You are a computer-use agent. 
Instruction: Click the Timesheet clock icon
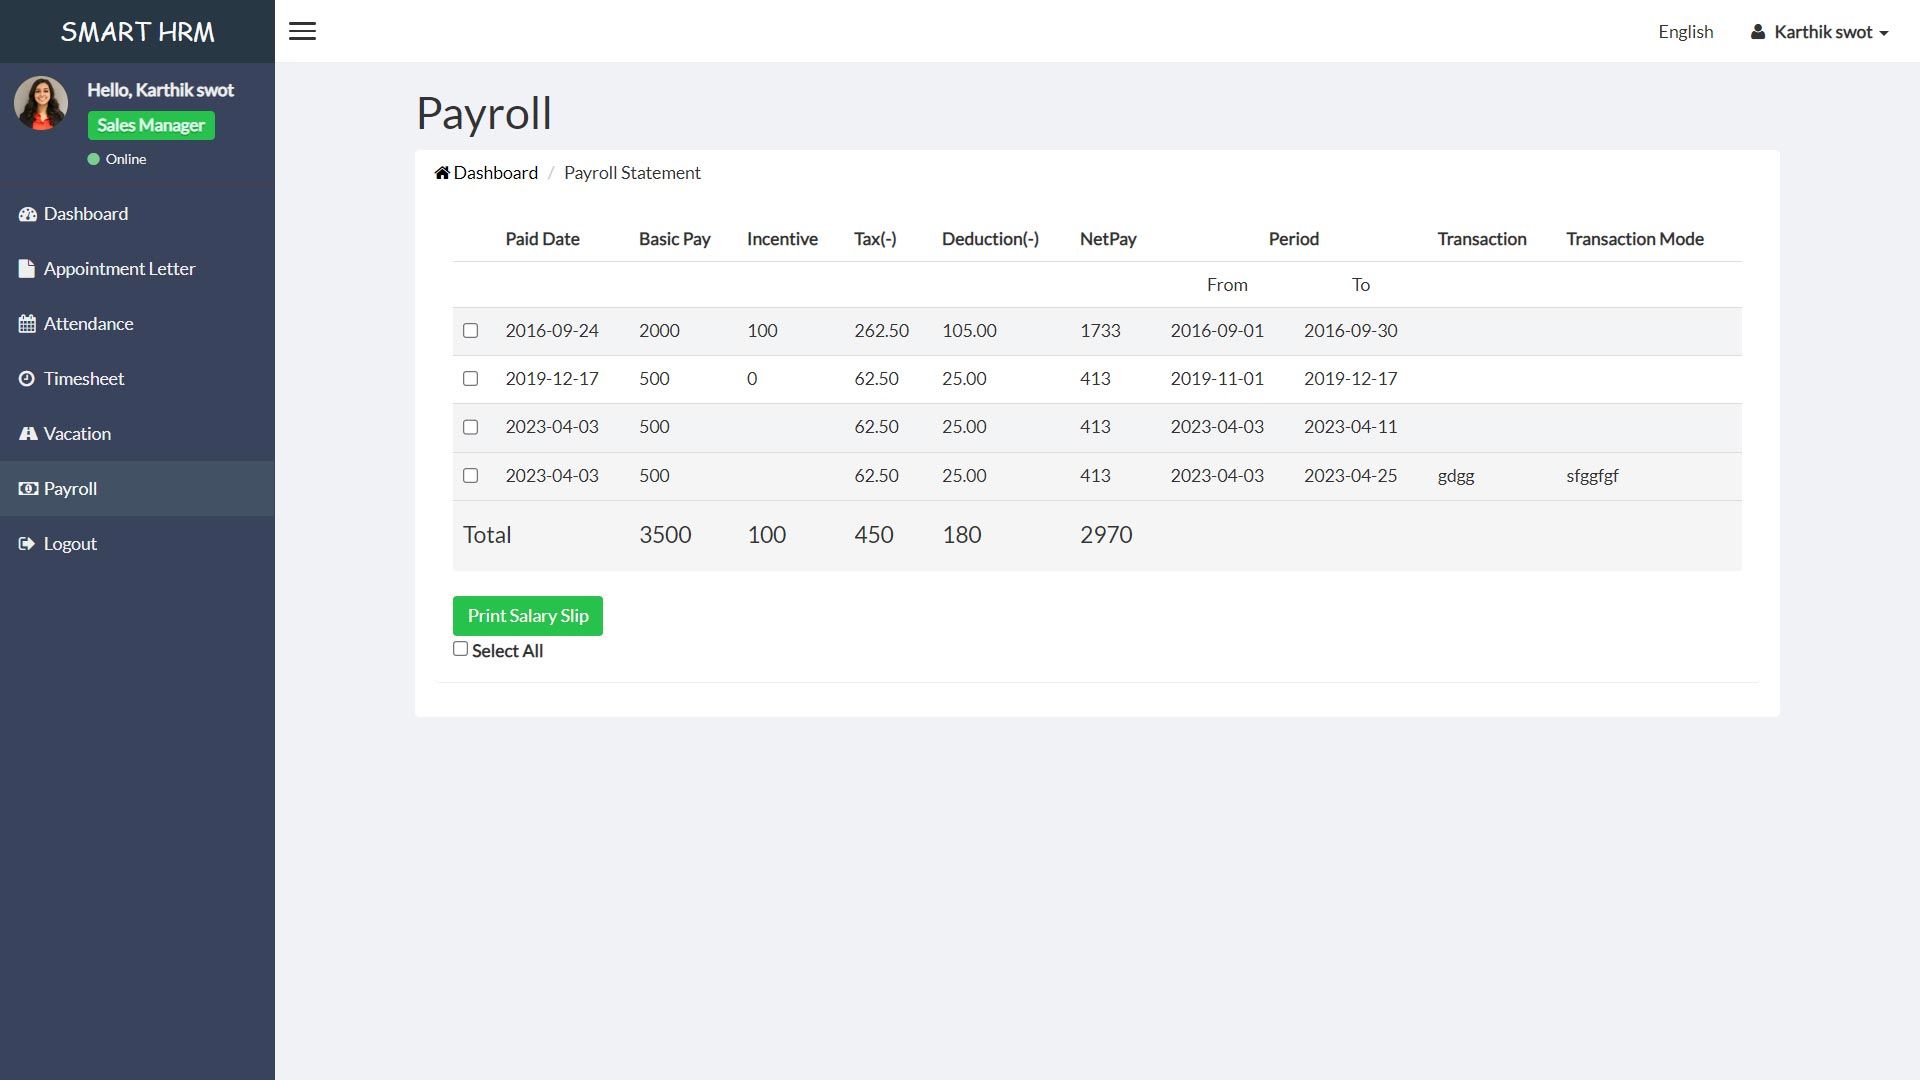point(27,379)
